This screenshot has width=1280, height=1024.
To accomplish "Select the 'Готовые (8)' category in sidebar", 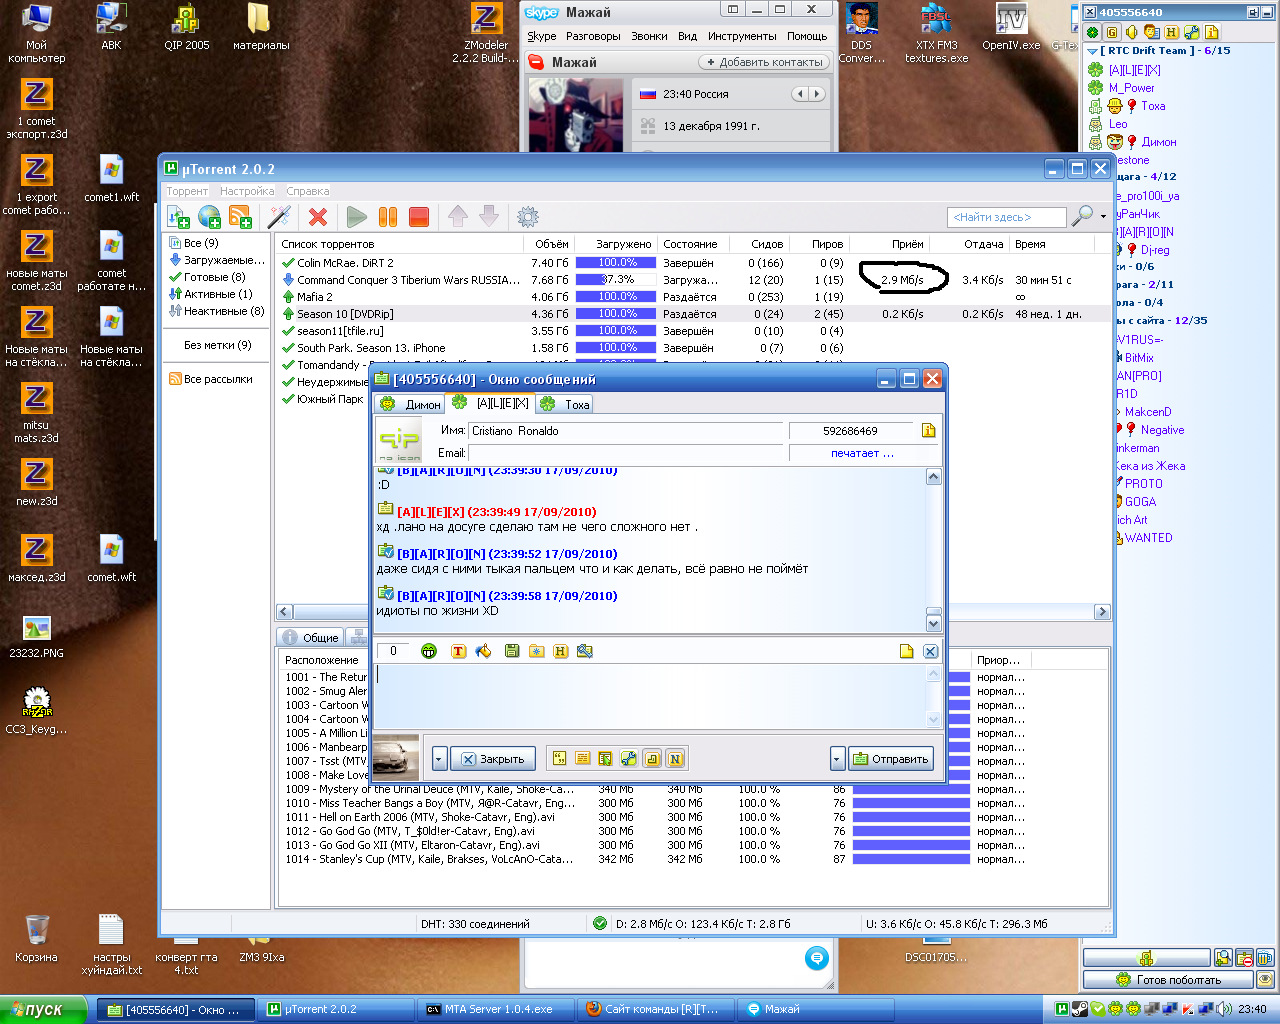I will [x=214, y=277].
